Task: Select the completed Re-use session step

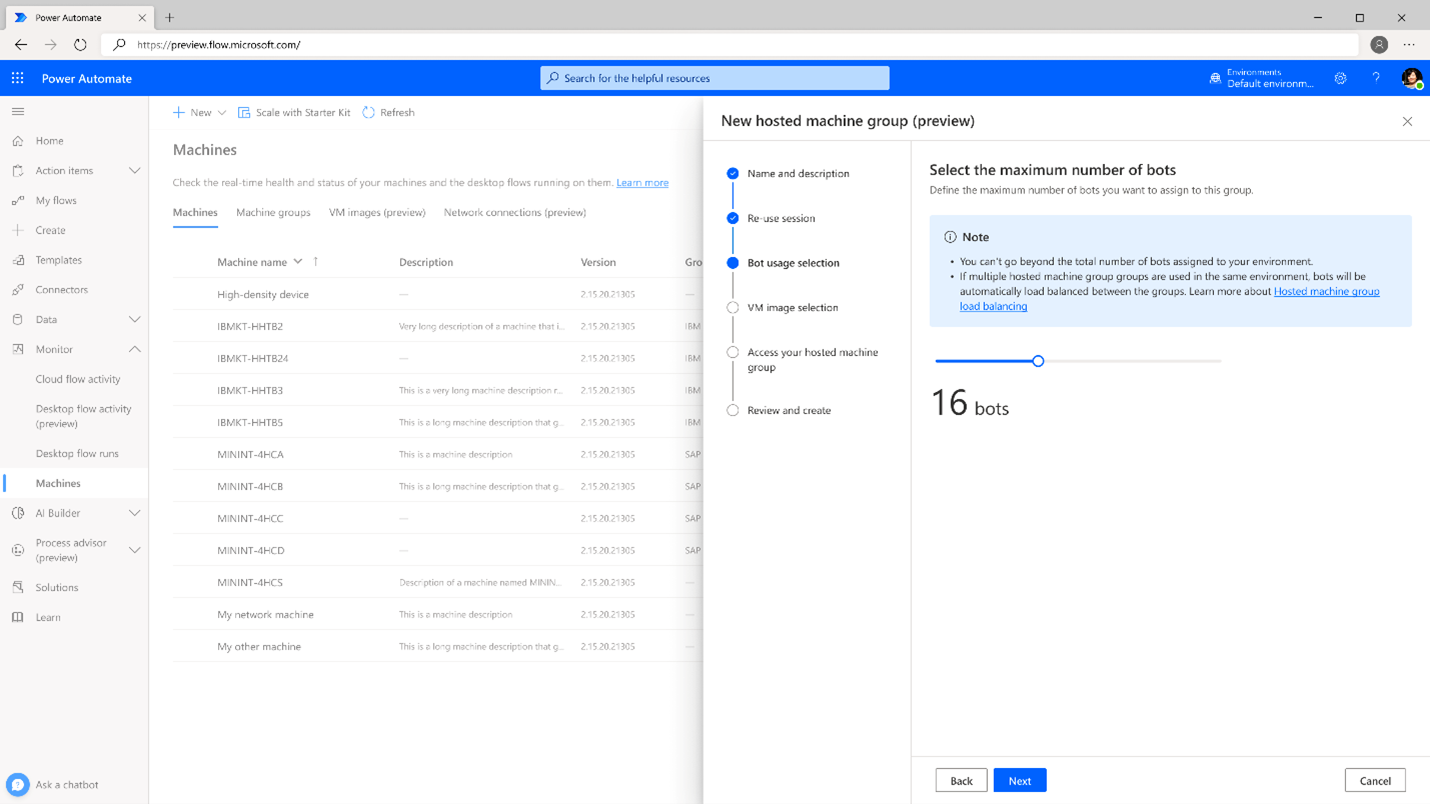Action: tap(783, 218)
